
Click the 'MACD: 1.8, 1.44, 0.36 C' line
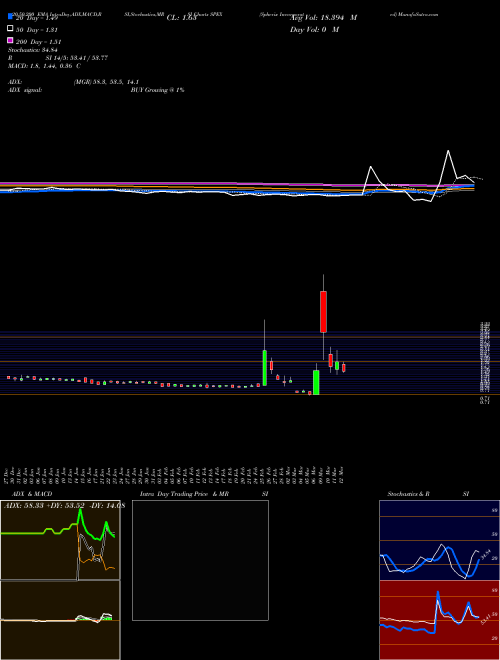point(44,66)
